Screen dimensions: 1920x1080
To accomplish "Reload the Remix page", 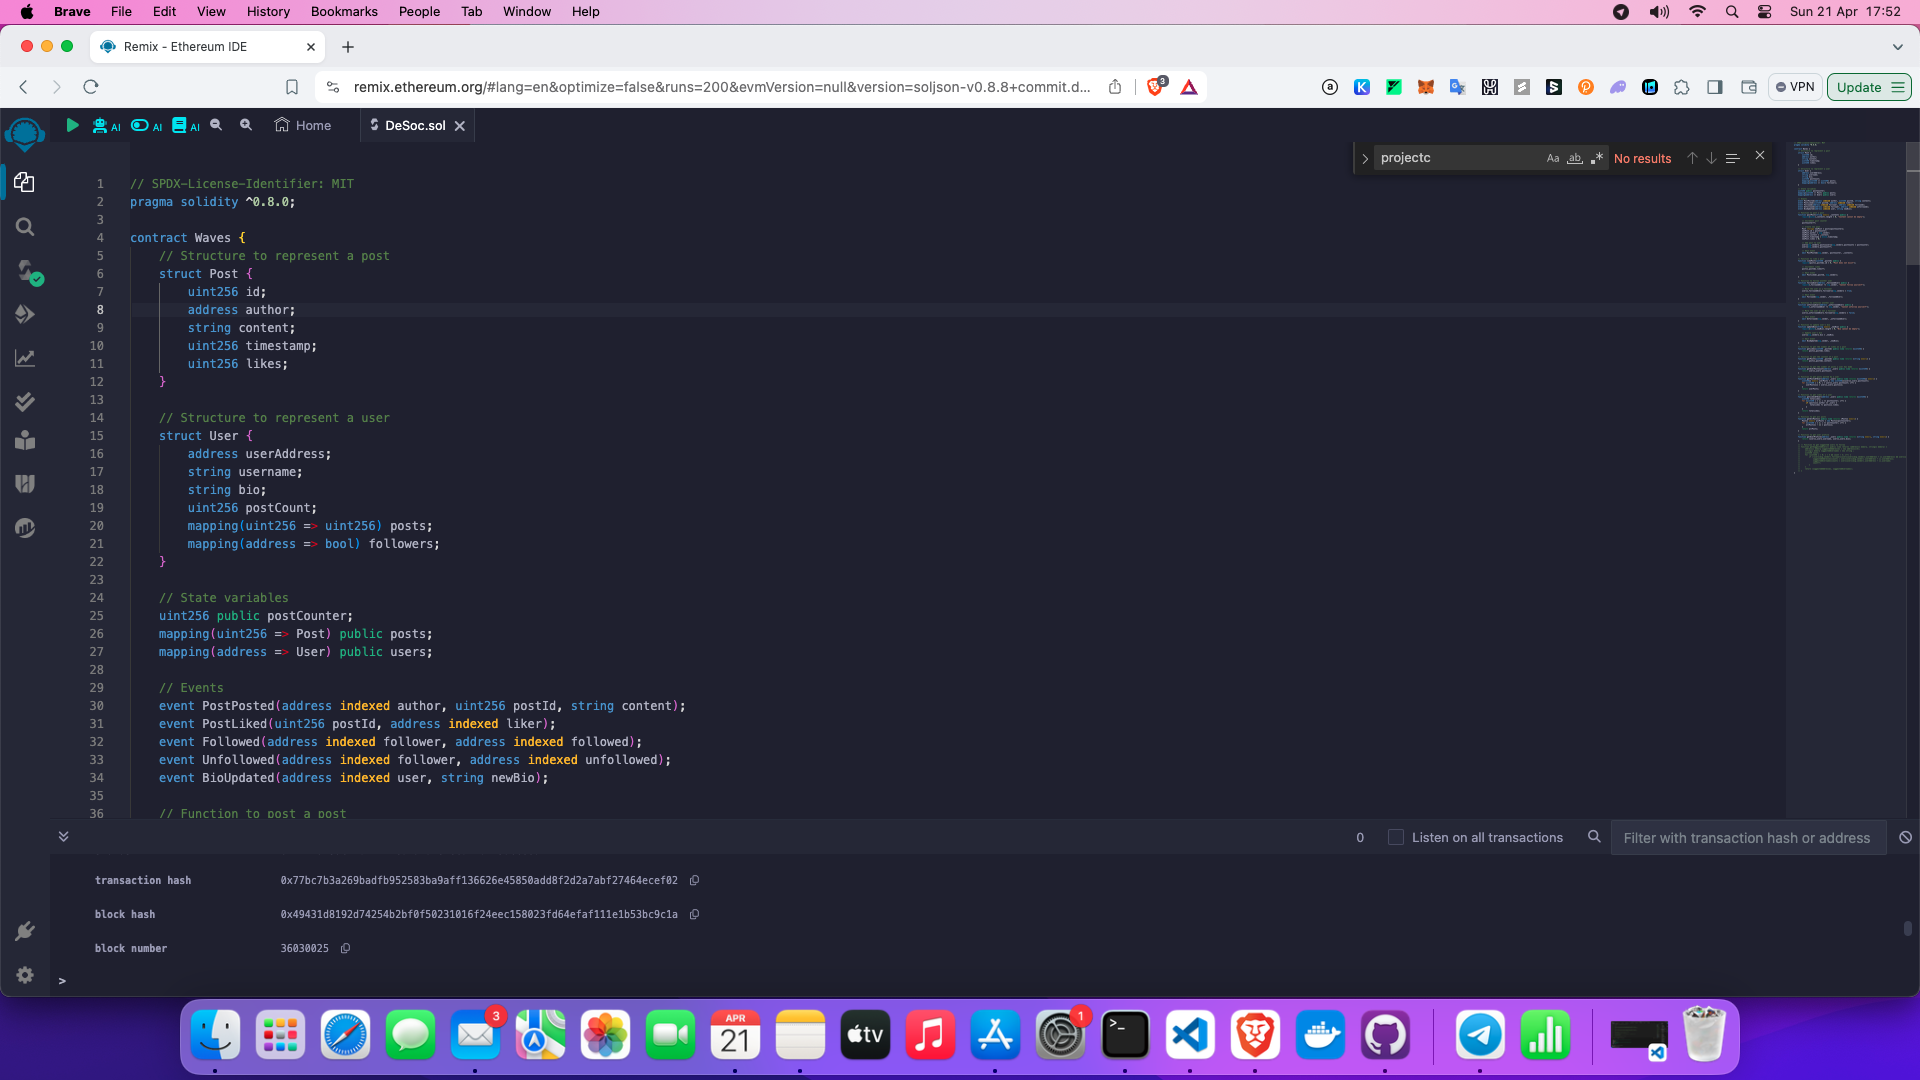I will 91,87.
